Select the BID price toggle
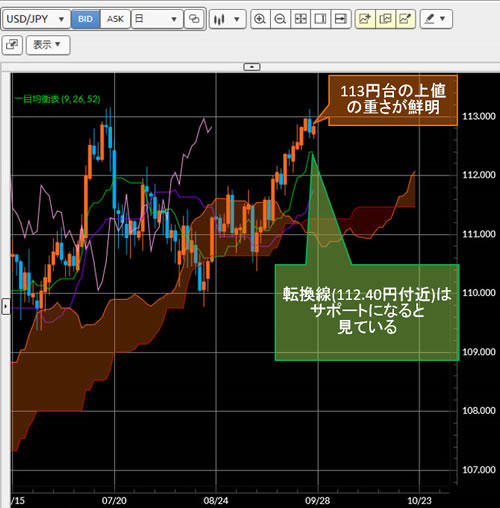Viewport: 500px width, 508px height. point(85,19)
